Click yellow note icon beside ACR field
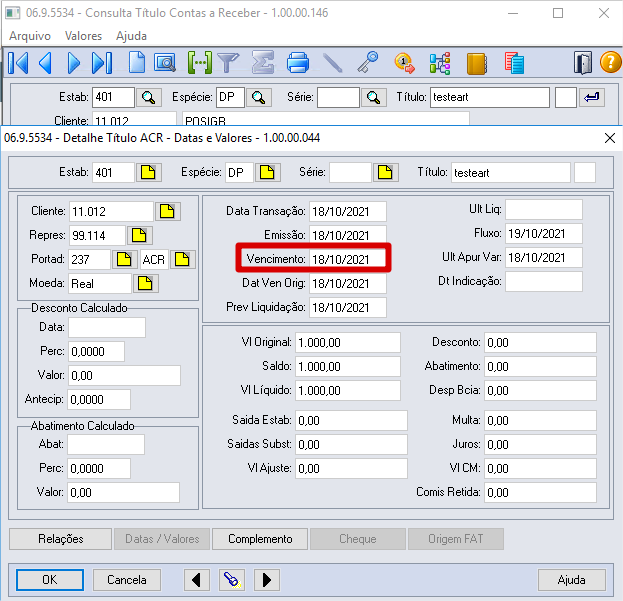The width and height of the screenshot is (623, 601). [183, 259]
